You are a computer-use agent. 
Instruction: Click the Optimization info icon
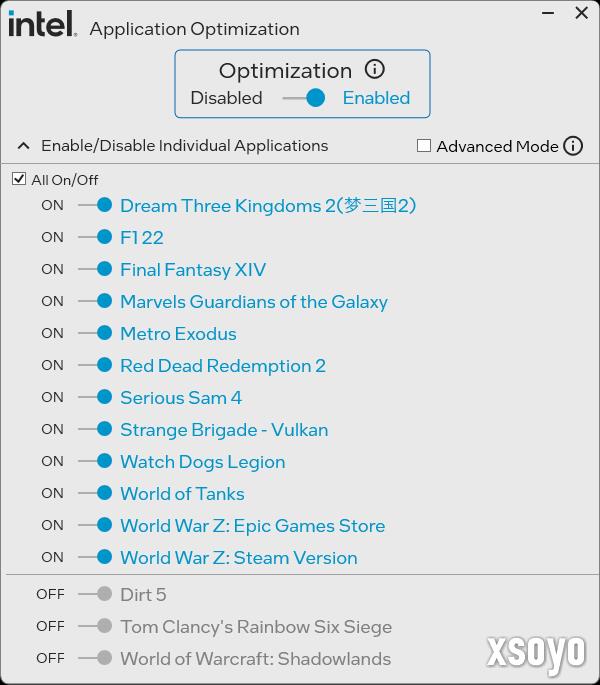(375, 69)
